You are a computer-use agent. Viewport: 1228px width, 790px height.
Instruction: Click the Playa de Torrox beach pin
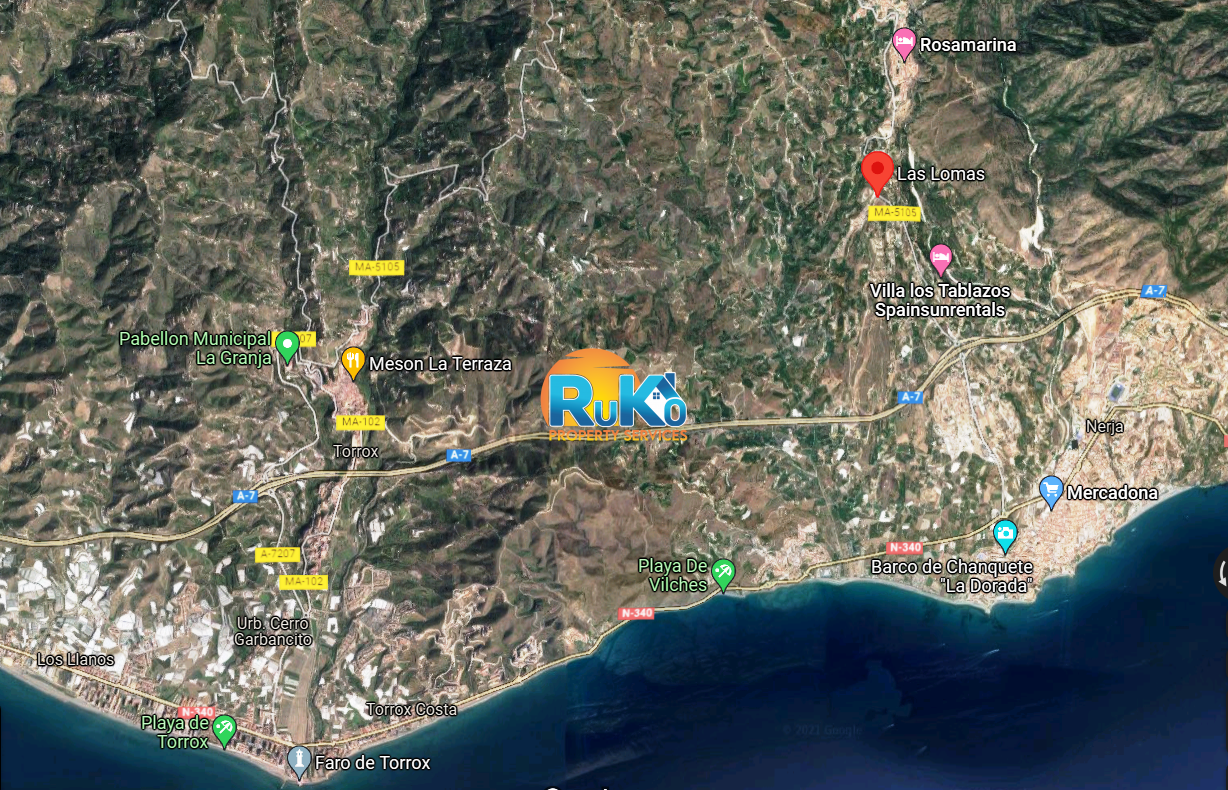pyautogui.click(x=224, y=730)
